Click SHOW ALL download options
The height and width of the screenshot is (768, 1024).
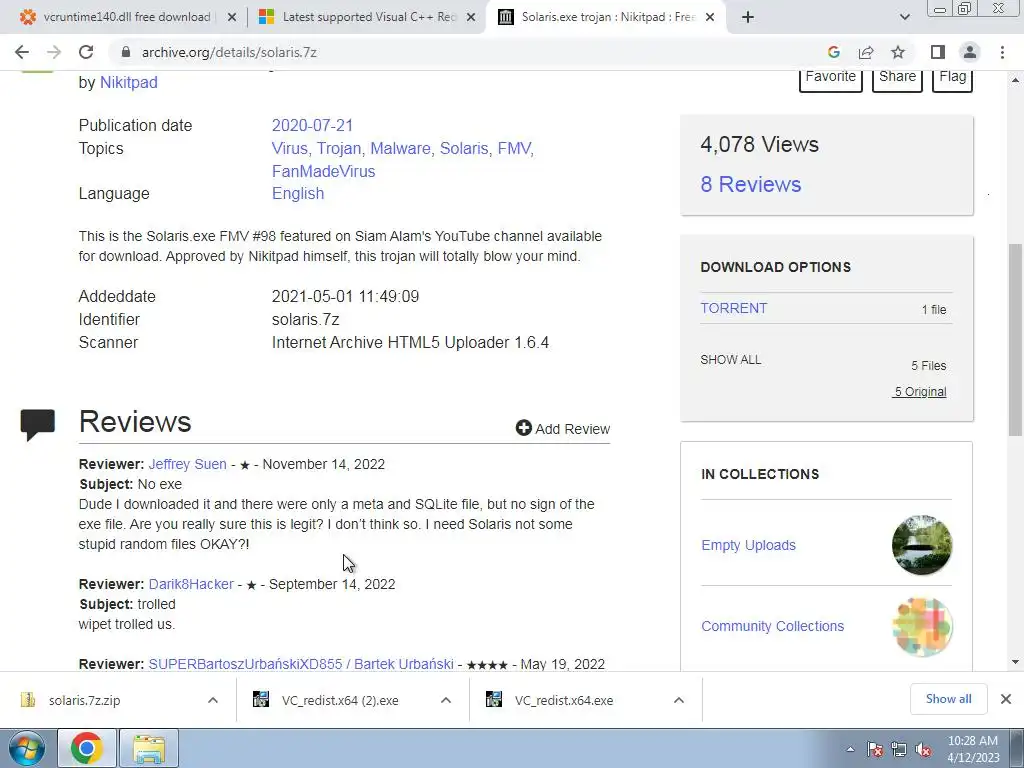point(731,360)
